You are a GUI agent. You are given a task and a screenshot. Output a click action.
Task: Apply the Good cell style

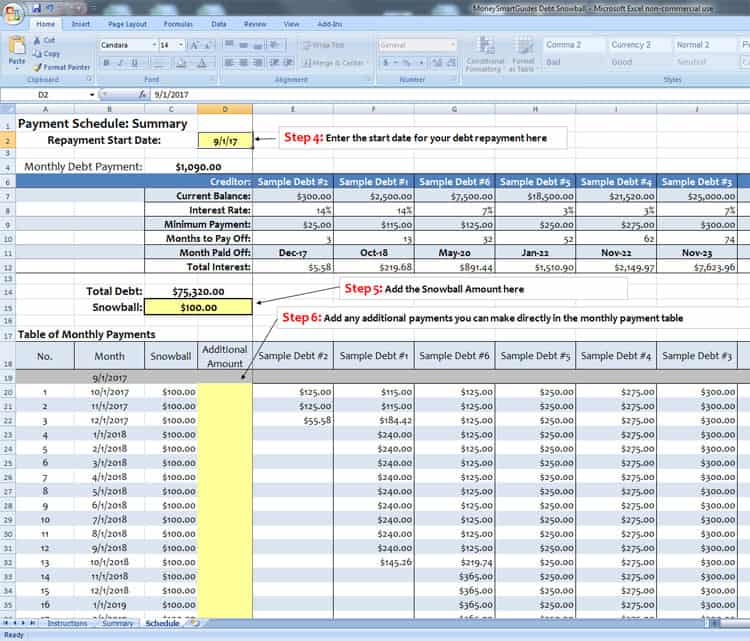tap(639, 62)
